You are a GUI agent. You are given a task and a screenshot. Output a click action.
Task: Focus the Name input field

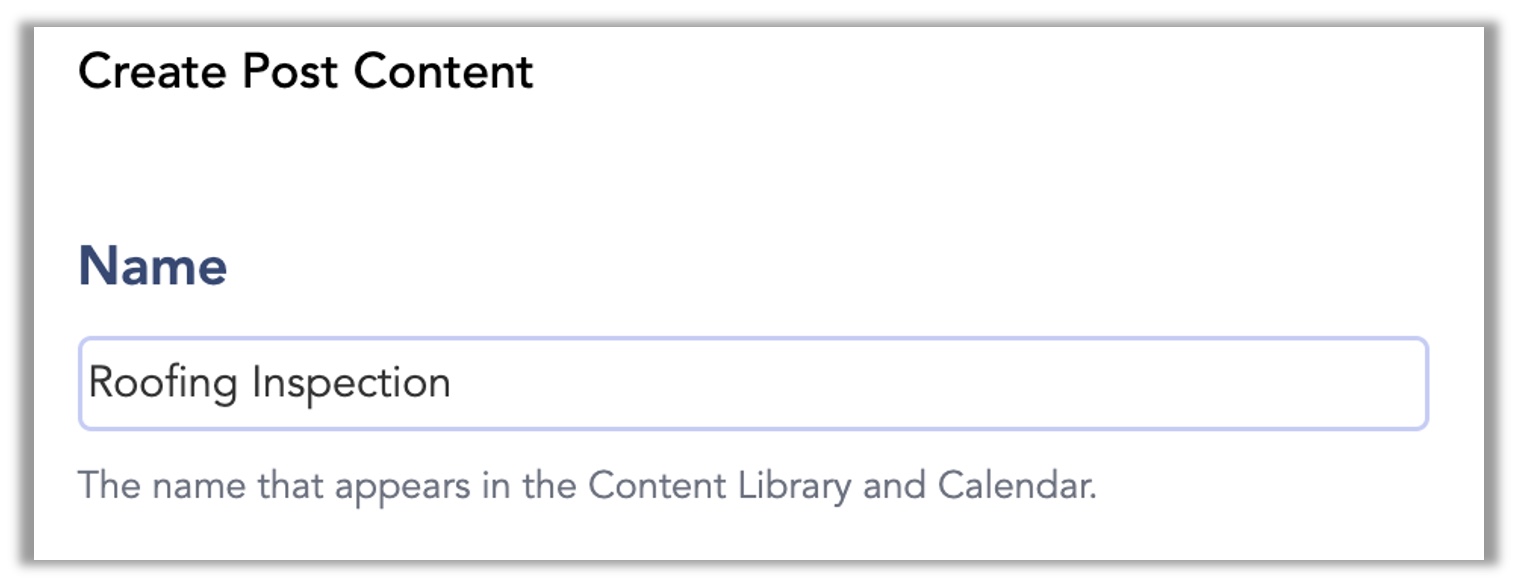click(752, 384)
